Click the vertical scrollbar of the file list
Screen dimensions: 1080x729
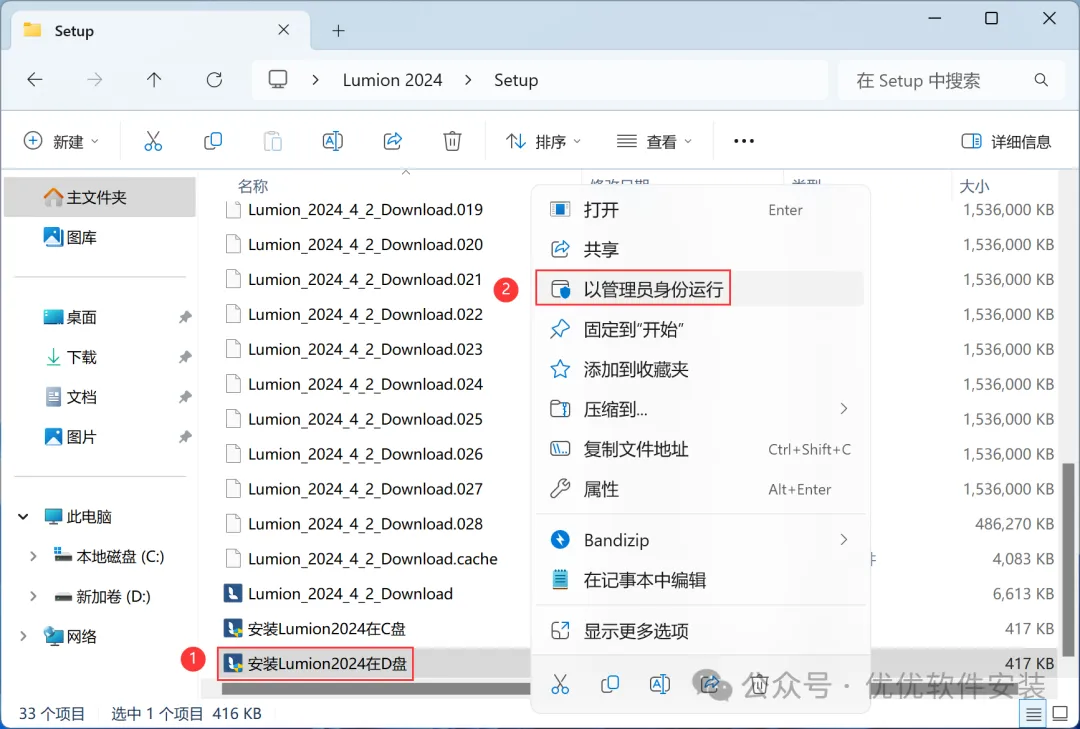1068,558
